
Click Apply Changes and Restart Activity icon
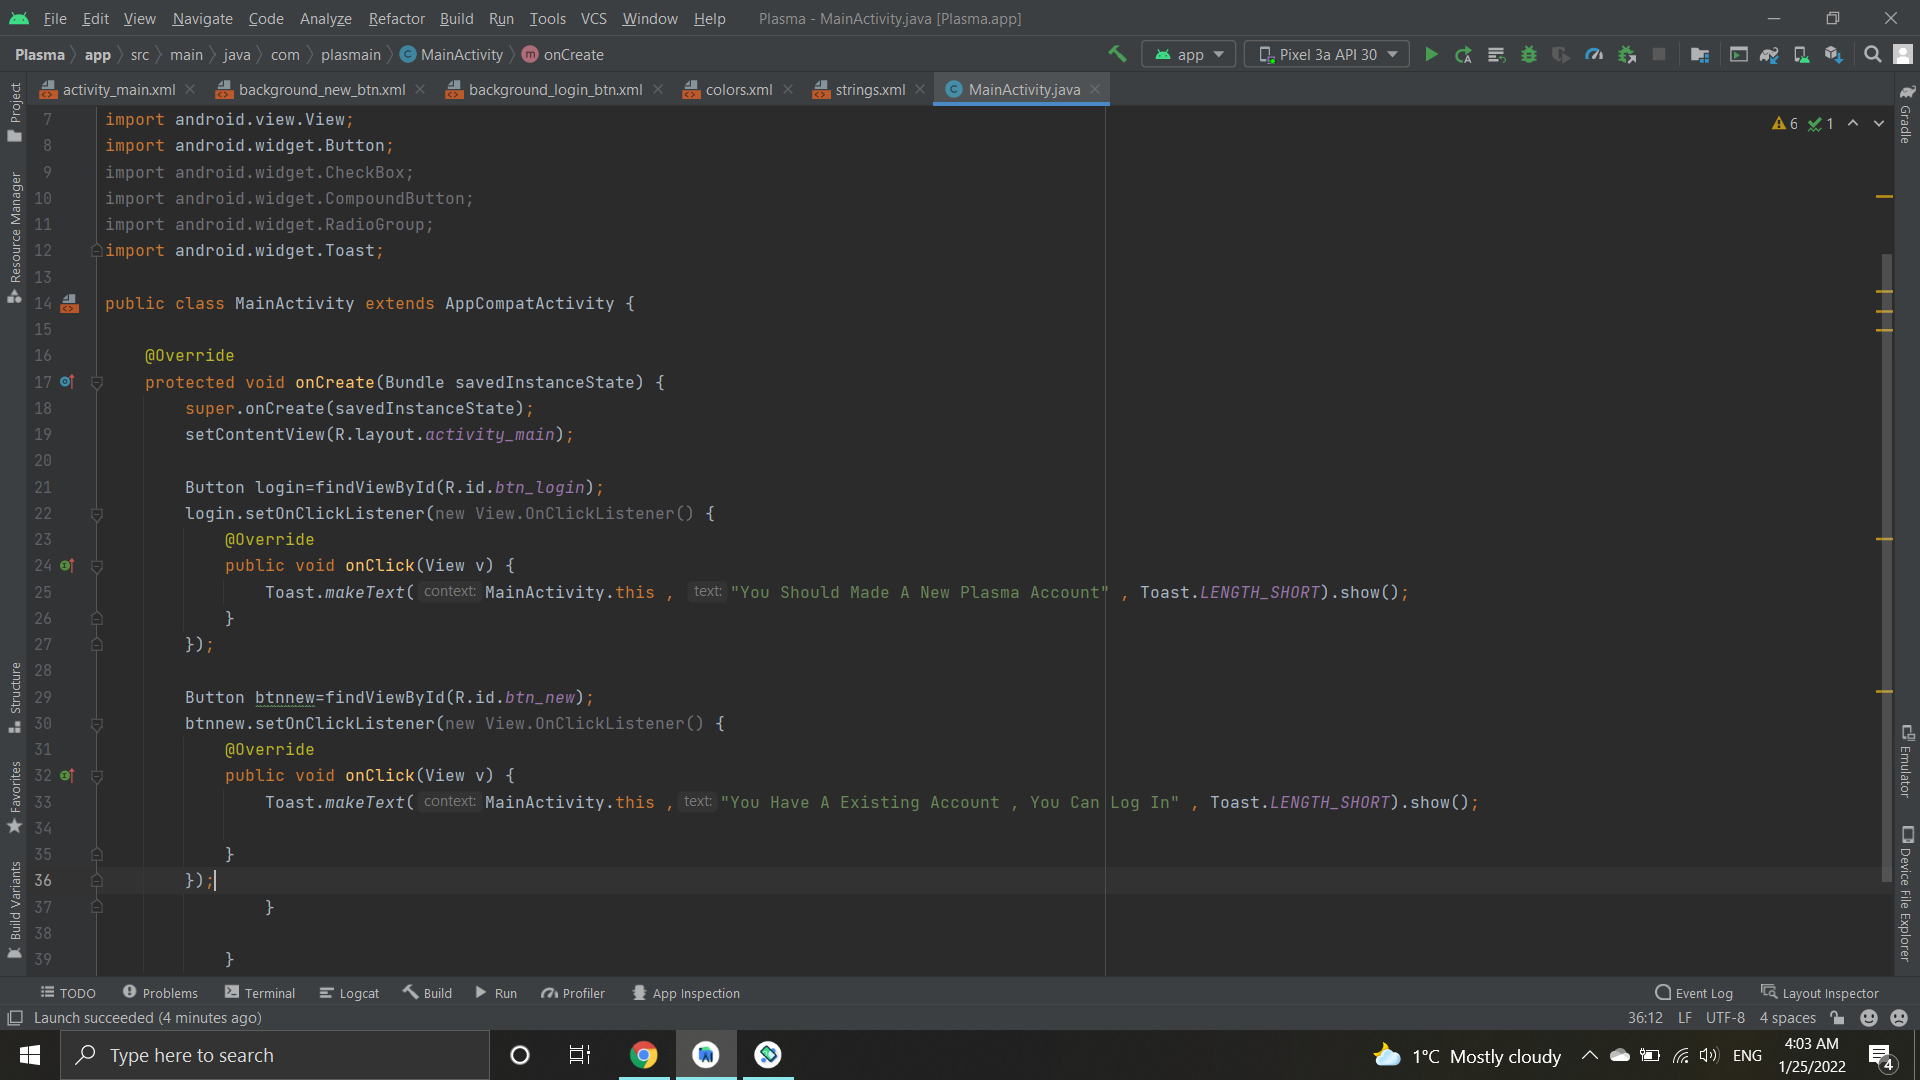point(1464,54)
